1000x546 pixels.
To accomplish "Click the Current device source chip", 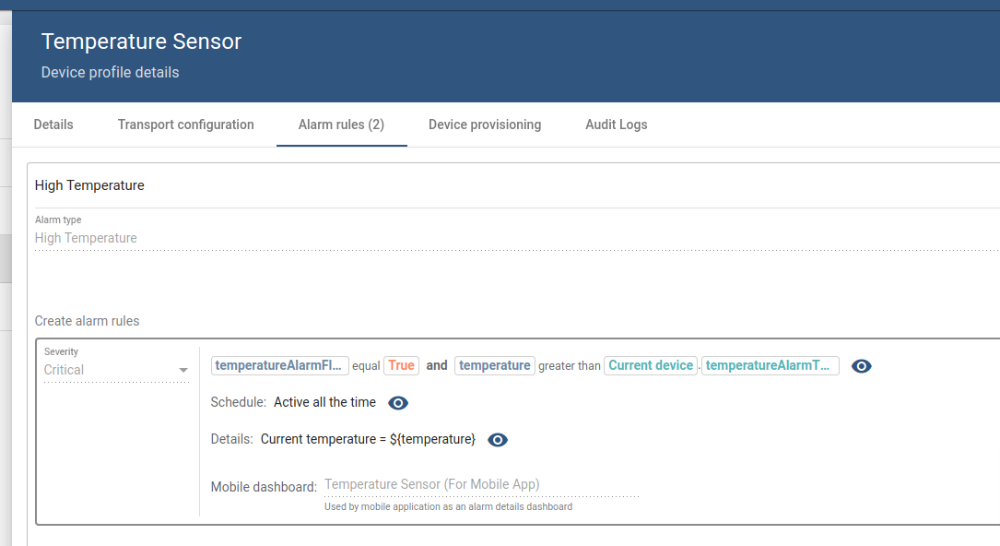I will pyautogui.click(x=650, y=366).
